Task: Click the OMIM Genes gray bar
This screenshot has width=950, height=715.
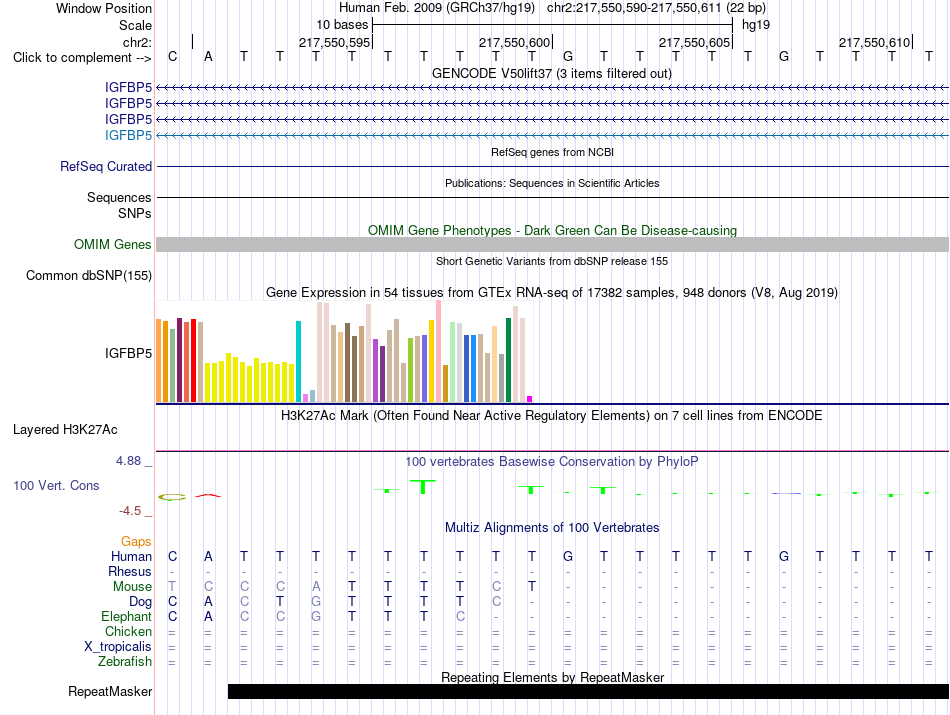Action: [552, 244]
